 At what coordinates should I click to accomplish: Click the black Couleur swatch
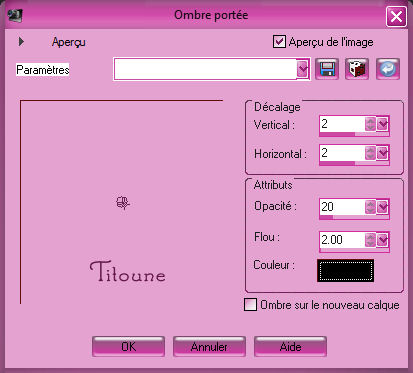click(345, 271)
